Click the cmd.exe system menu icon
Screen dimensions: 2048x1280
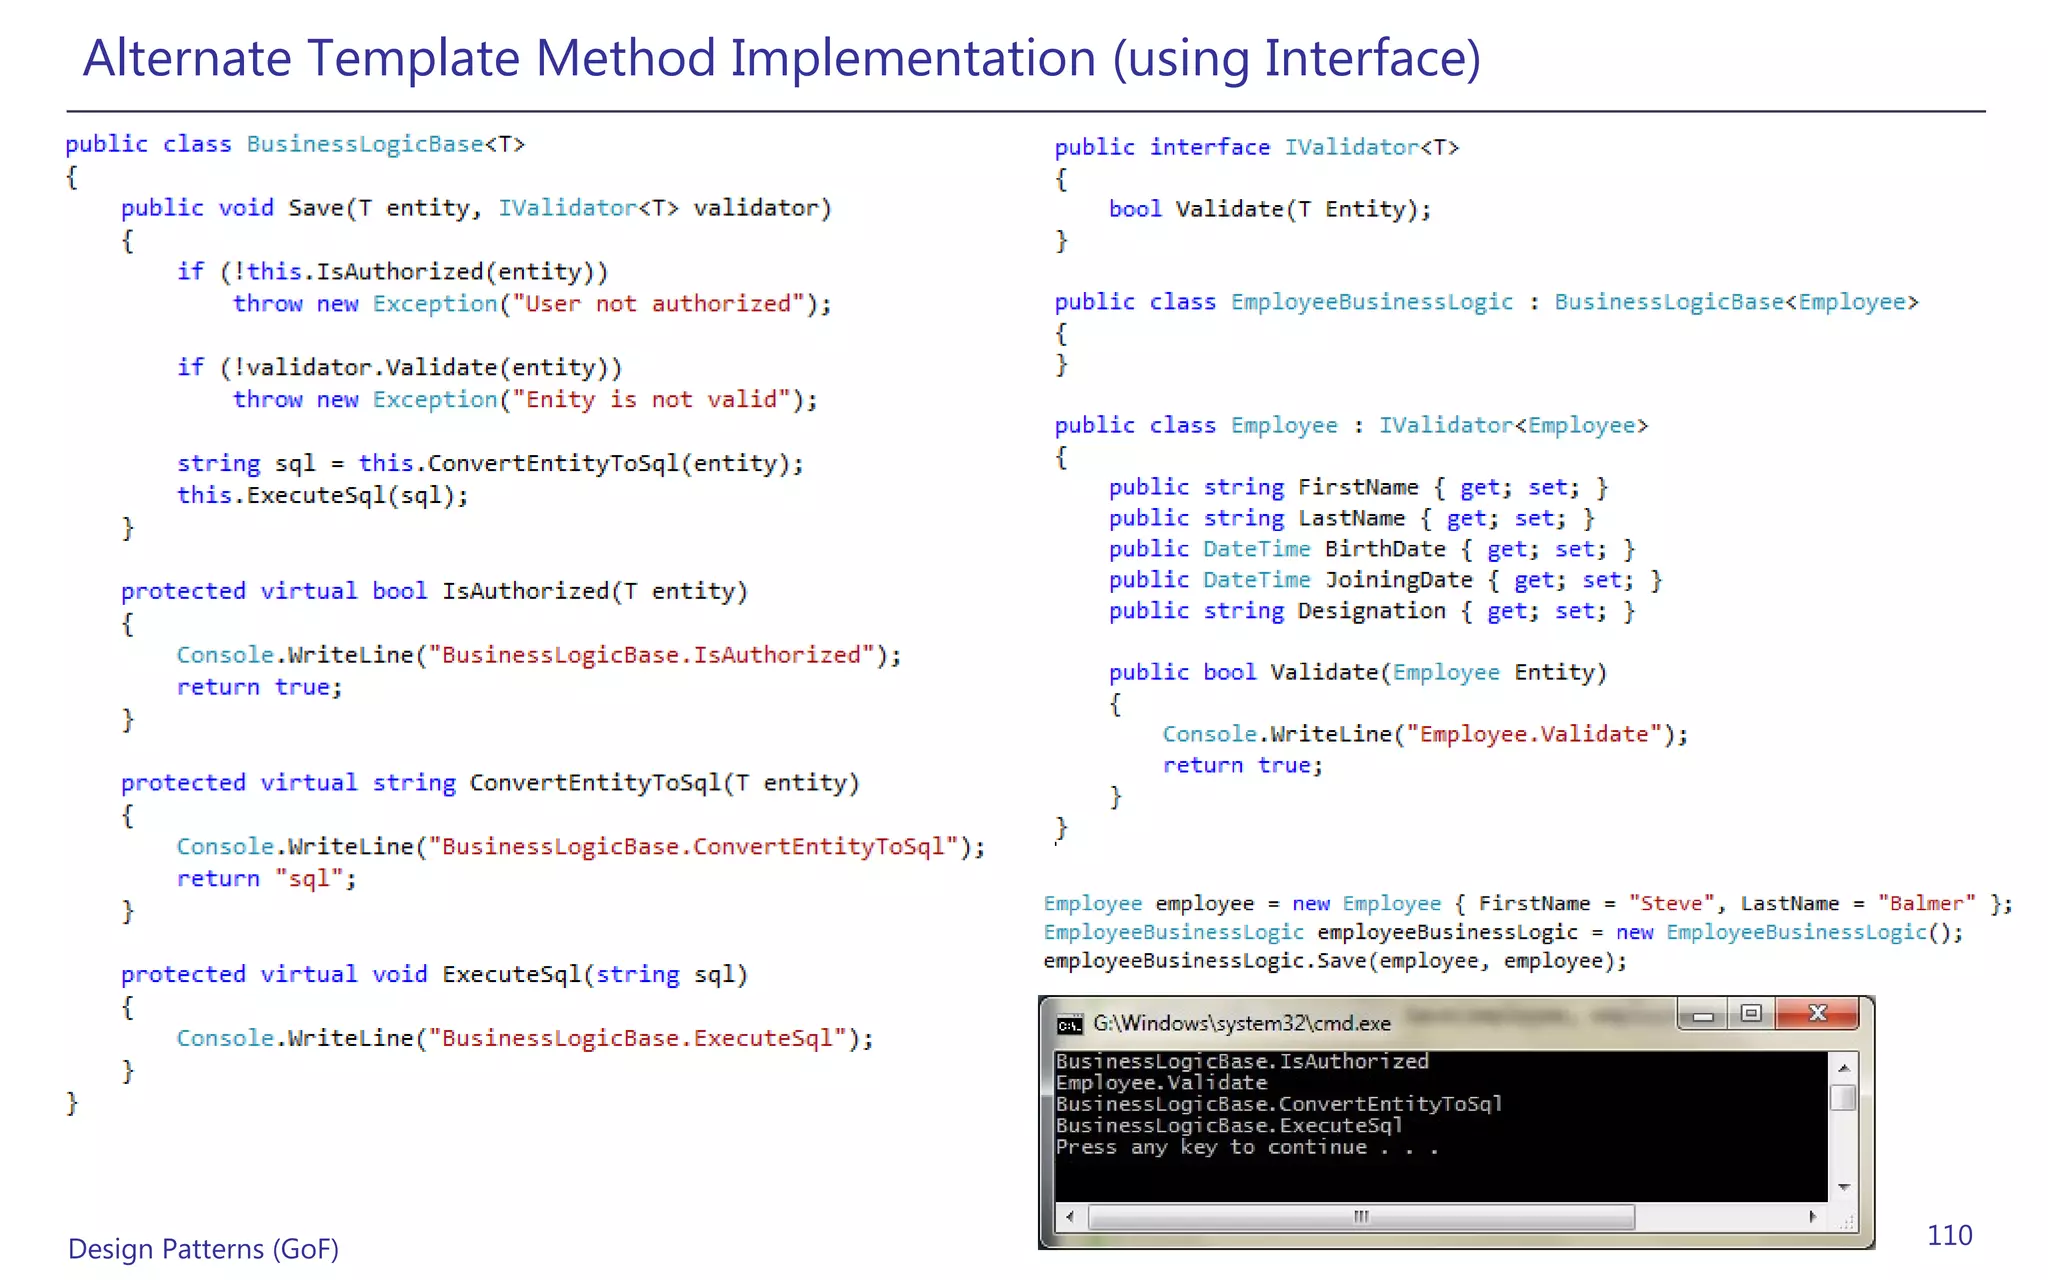(x=1069, y=1025)
